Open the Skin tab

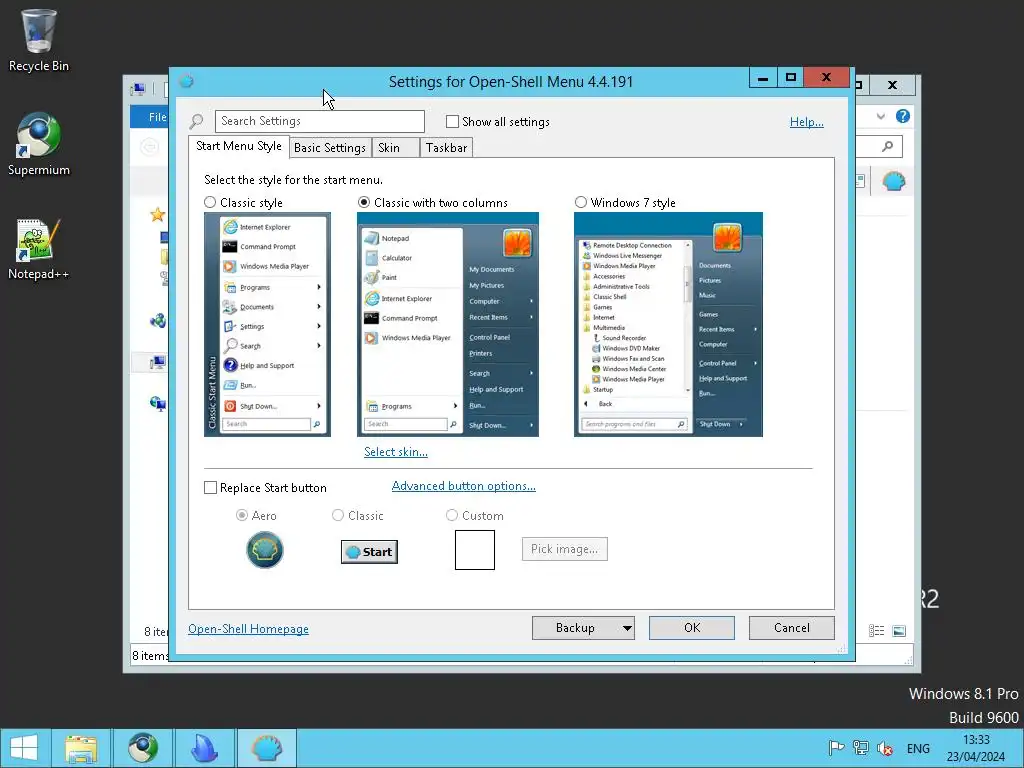395,148
